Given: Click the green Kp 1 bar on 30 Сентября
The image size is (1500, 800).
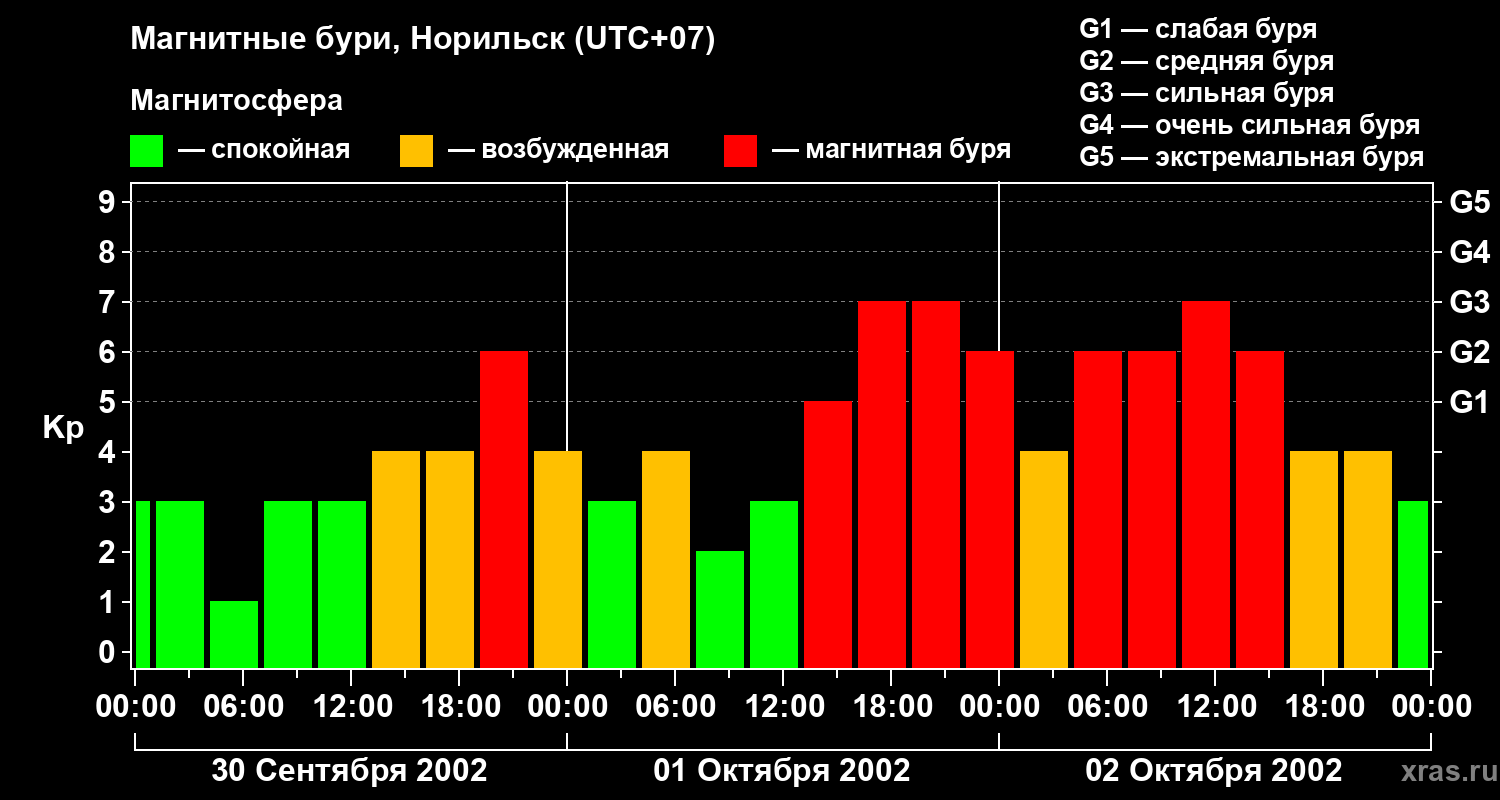Looking at the screenshot, I should [234, 634].
